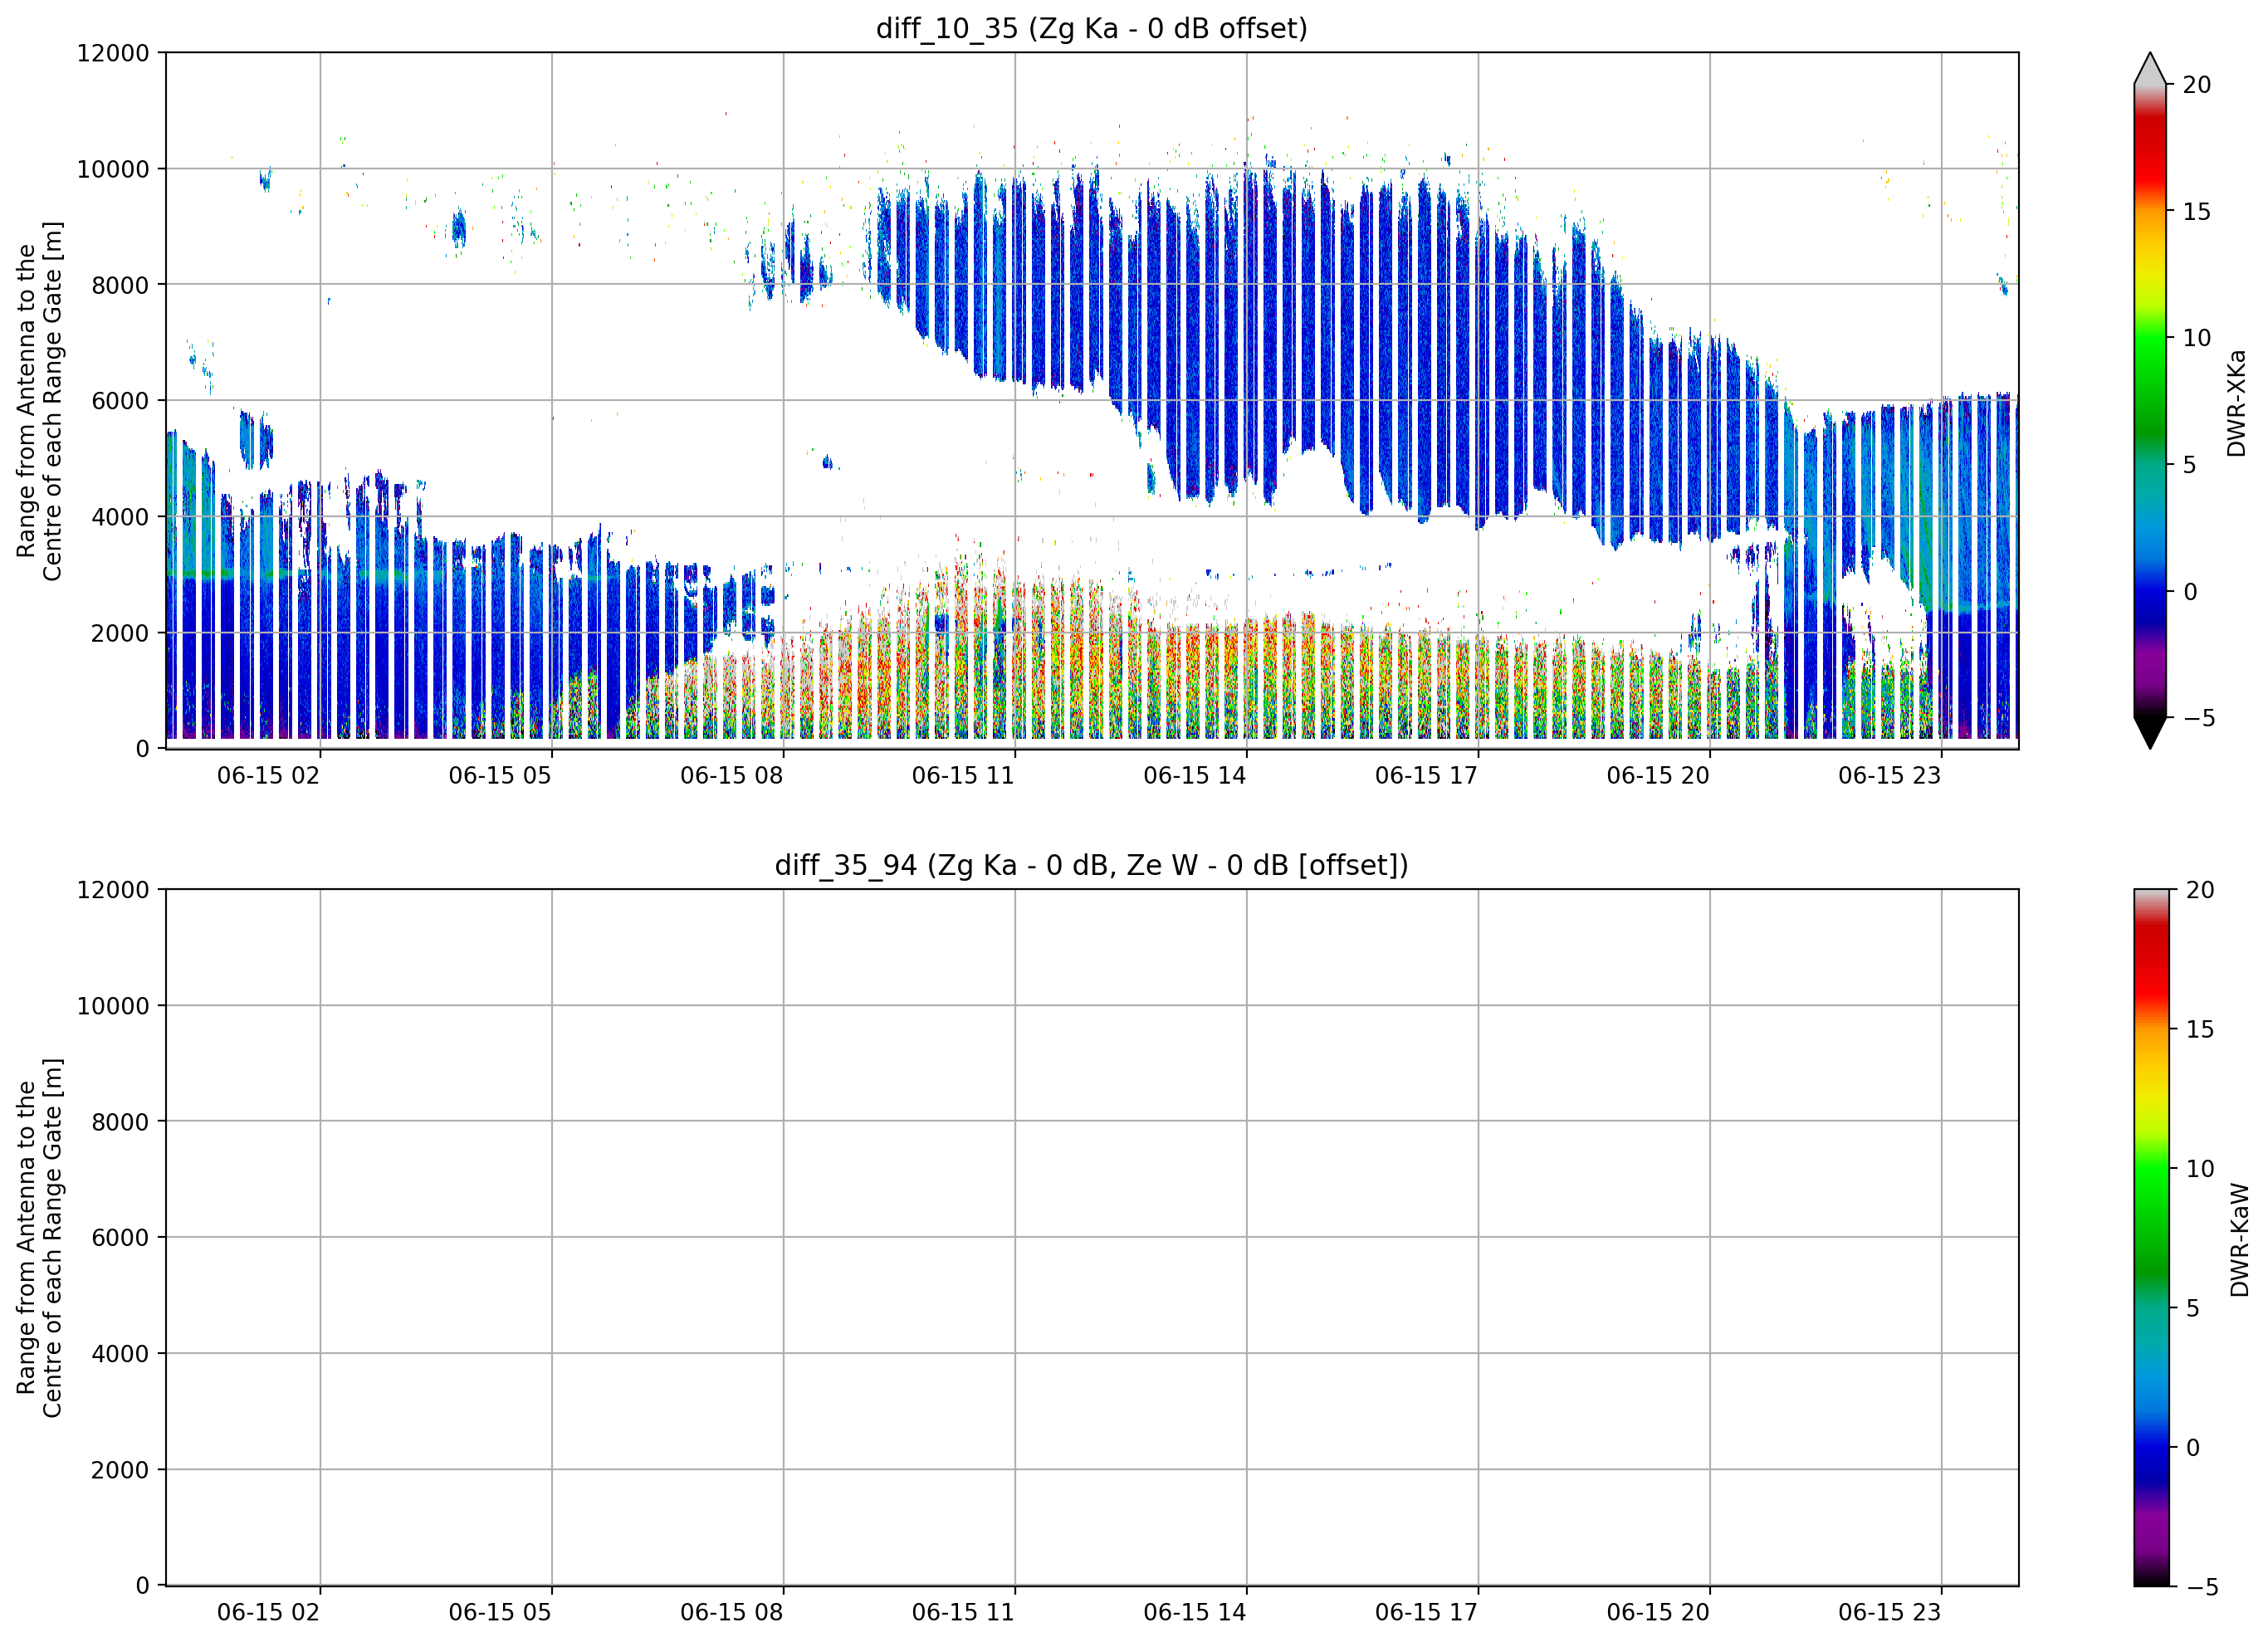
Task: Click the 20 tick on bottom colorbar
Action: coord(2200,890)
